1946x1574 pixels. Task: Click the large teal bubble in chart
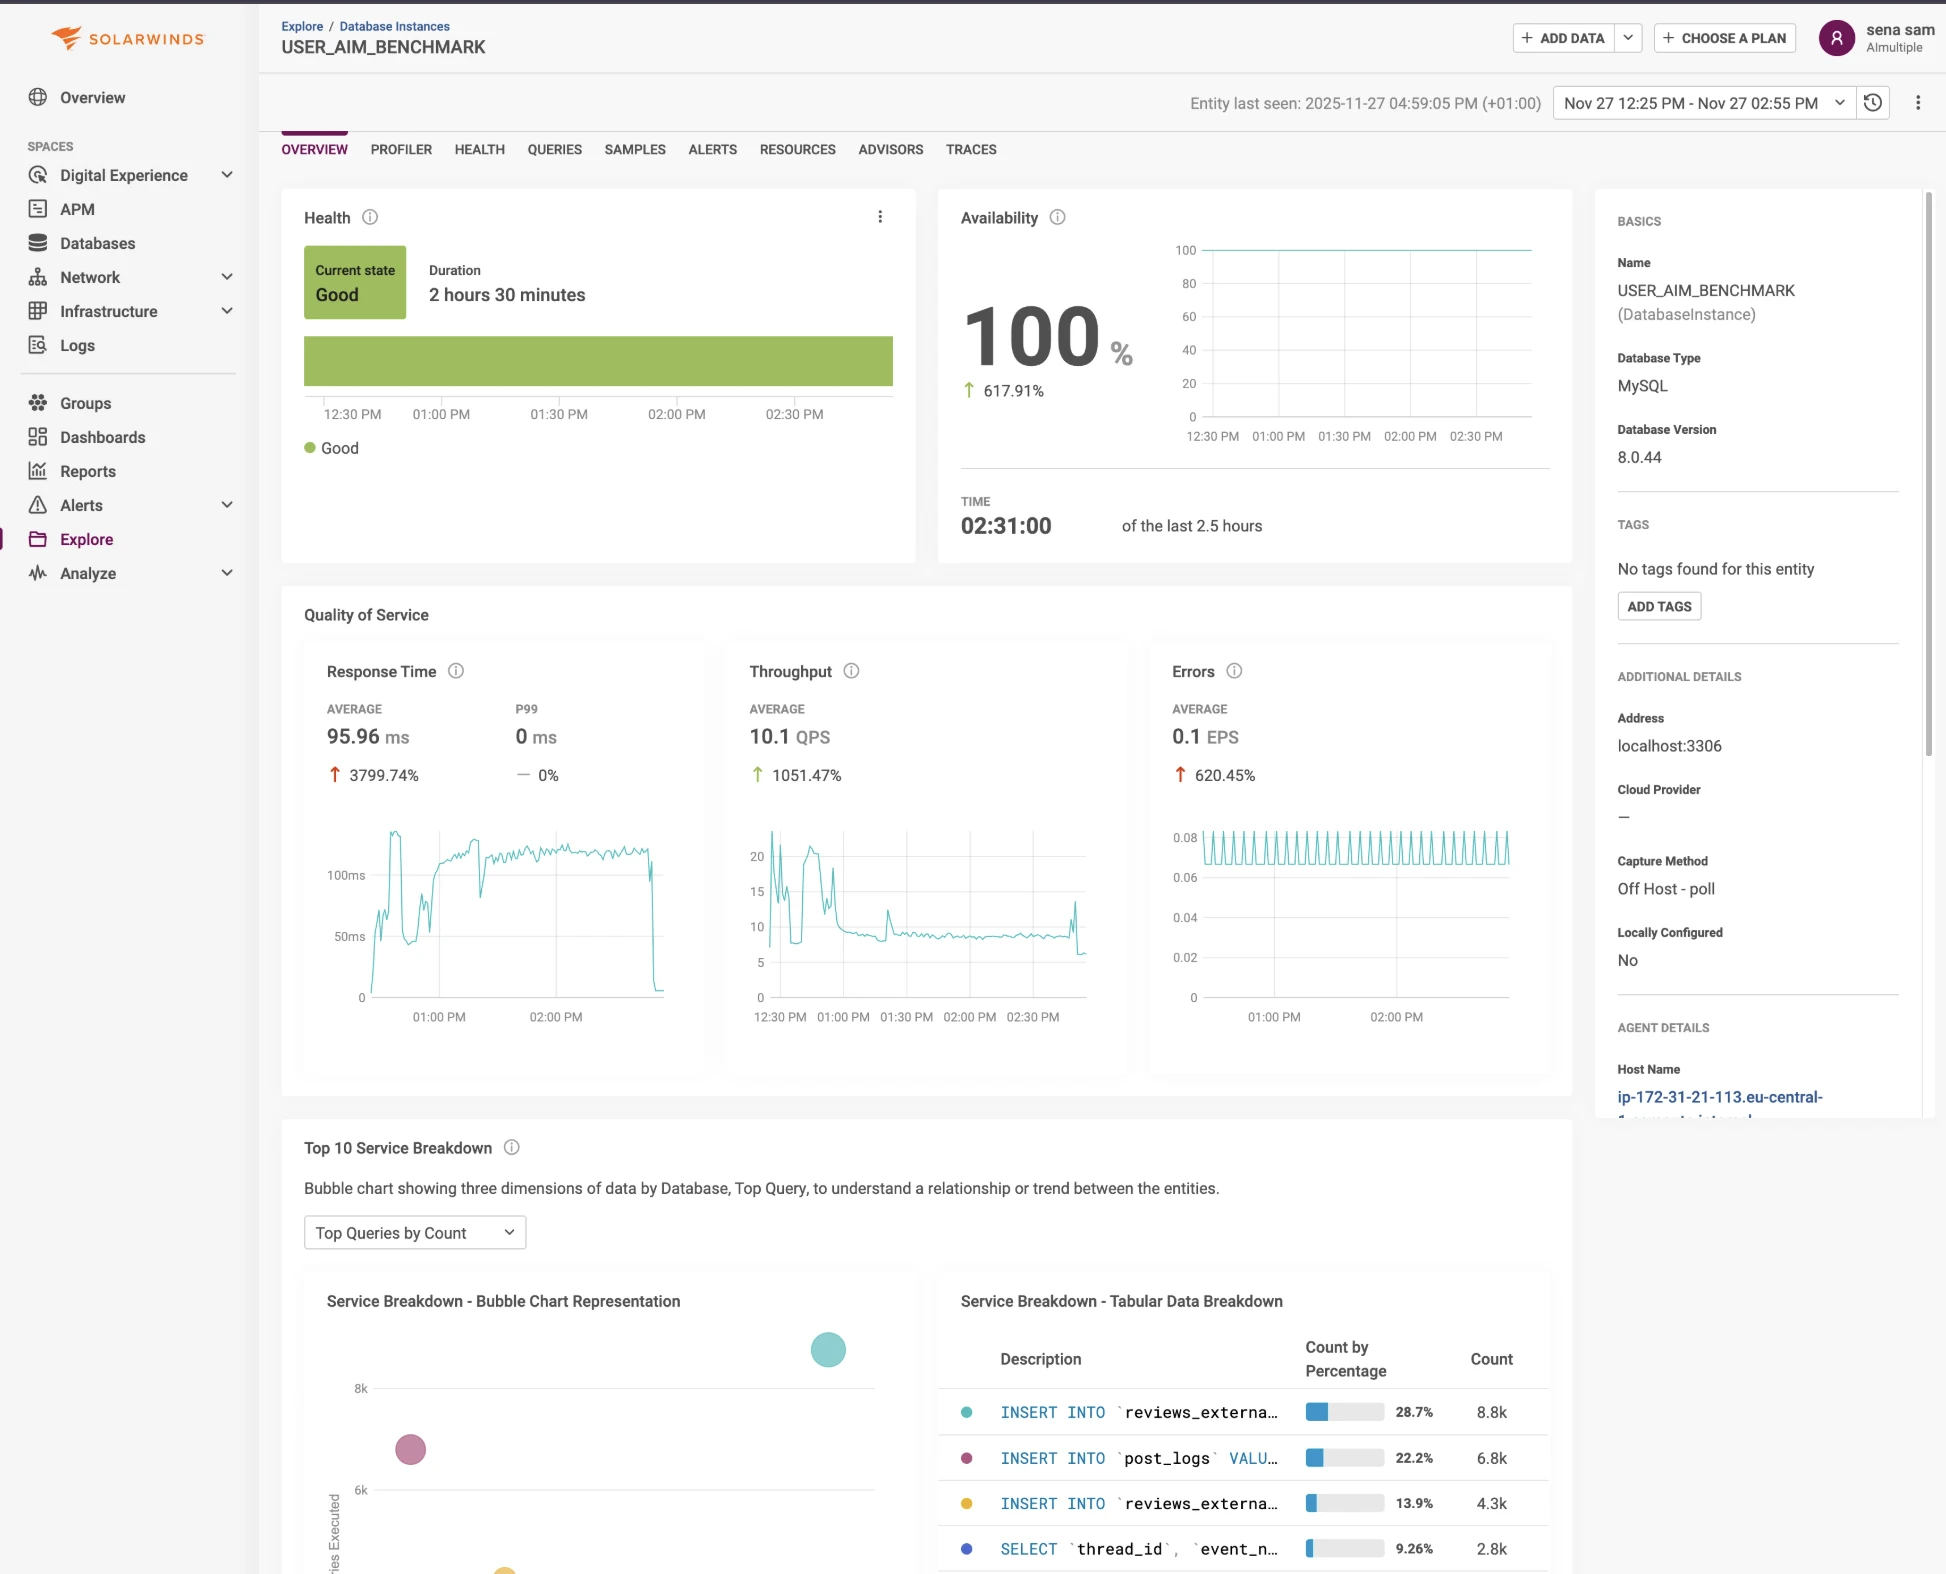tap(828, 1350)
